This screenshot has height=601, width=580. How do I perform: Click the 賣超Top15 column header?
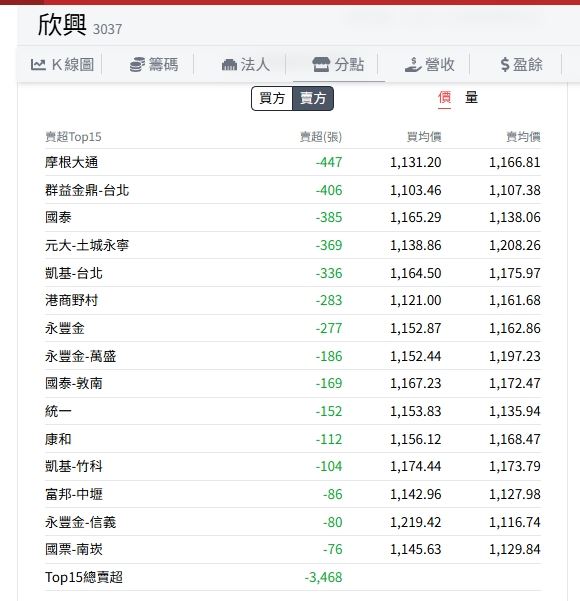pos(73,137)
